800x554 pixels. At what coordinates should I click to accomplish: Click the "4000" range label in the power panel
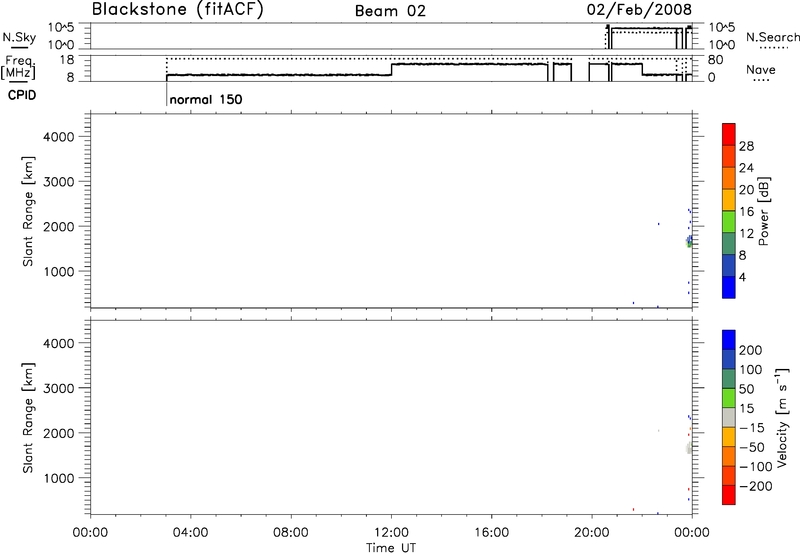59,137
